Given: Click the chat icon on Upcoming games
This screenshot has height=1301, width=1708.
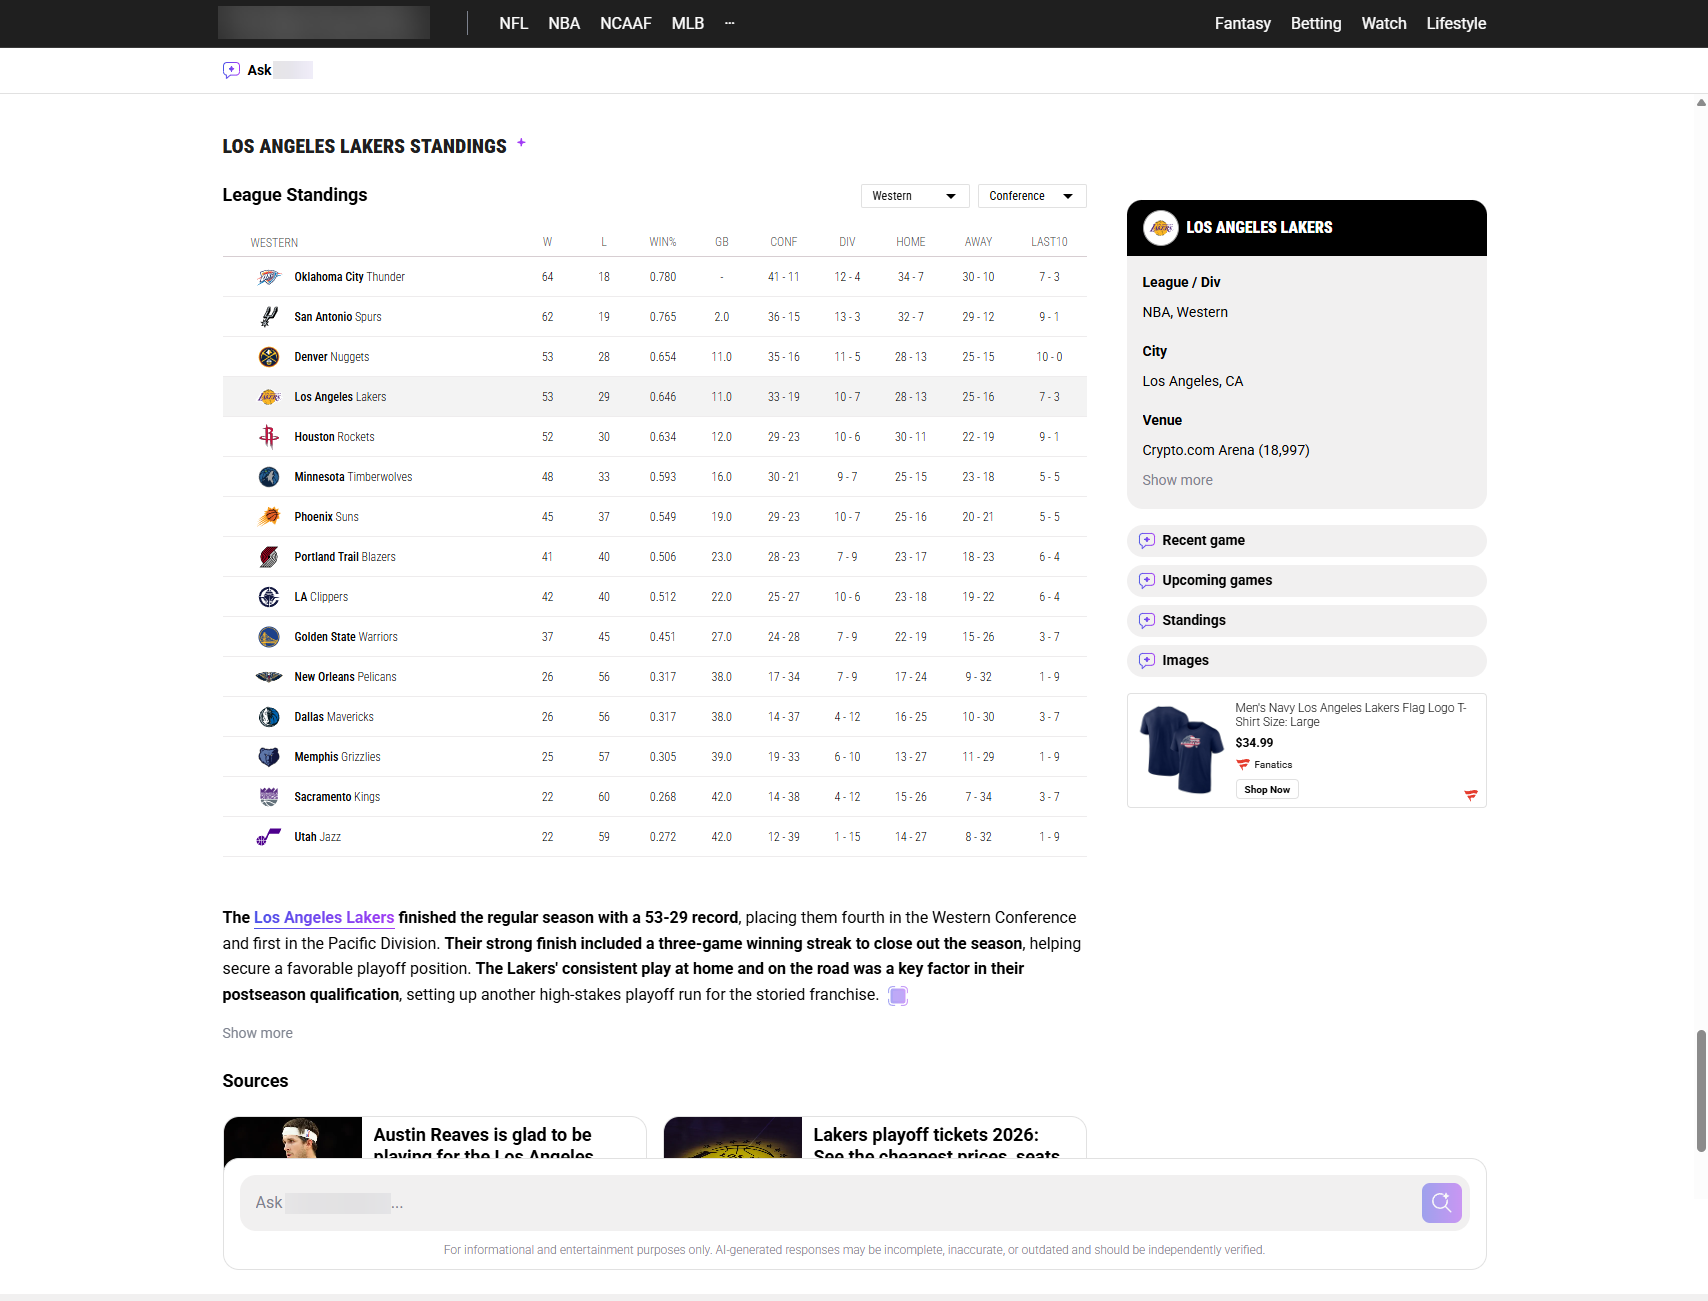Looking at the screenshot, I should [x=1147, y=581].
